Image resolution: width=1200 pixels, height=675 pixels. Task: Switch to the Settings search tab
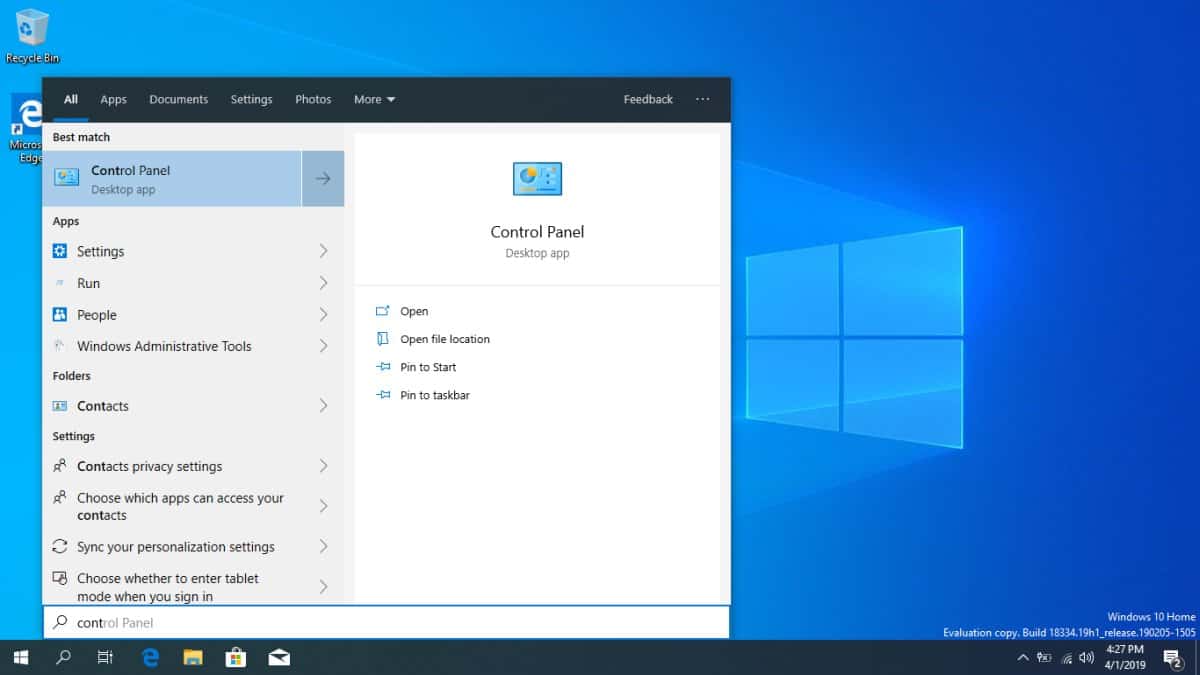click(x=251, y=99)
